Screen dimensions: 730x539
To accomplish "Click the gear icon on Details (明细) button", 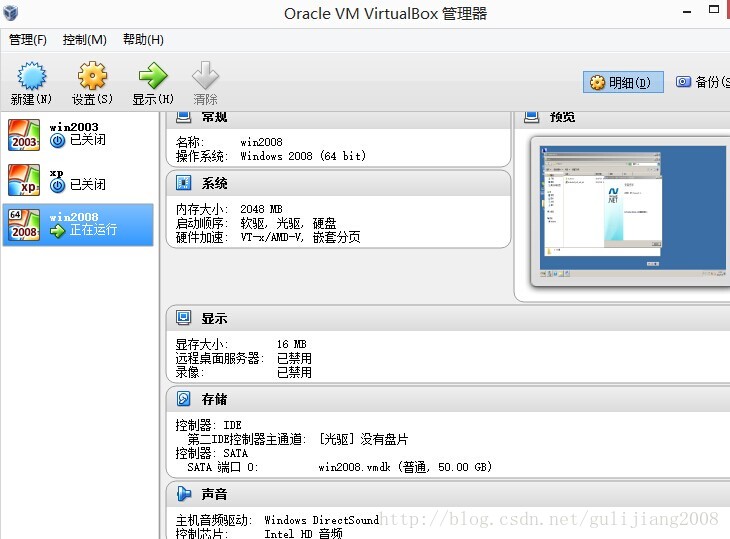I will [x=597, y=82].
